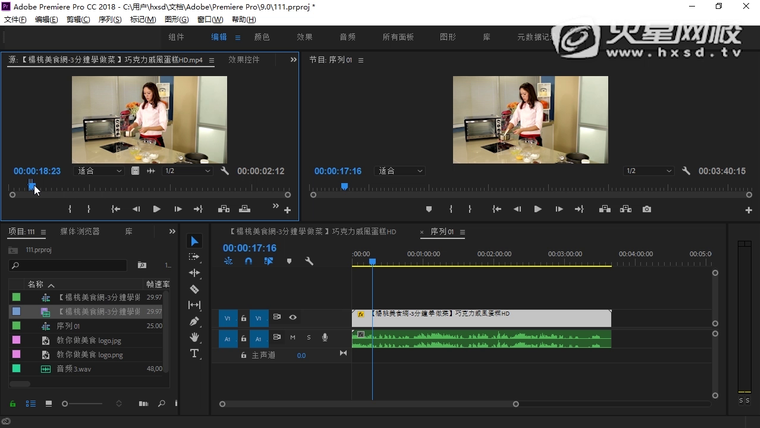Toggle the V1 track lock

243,317
